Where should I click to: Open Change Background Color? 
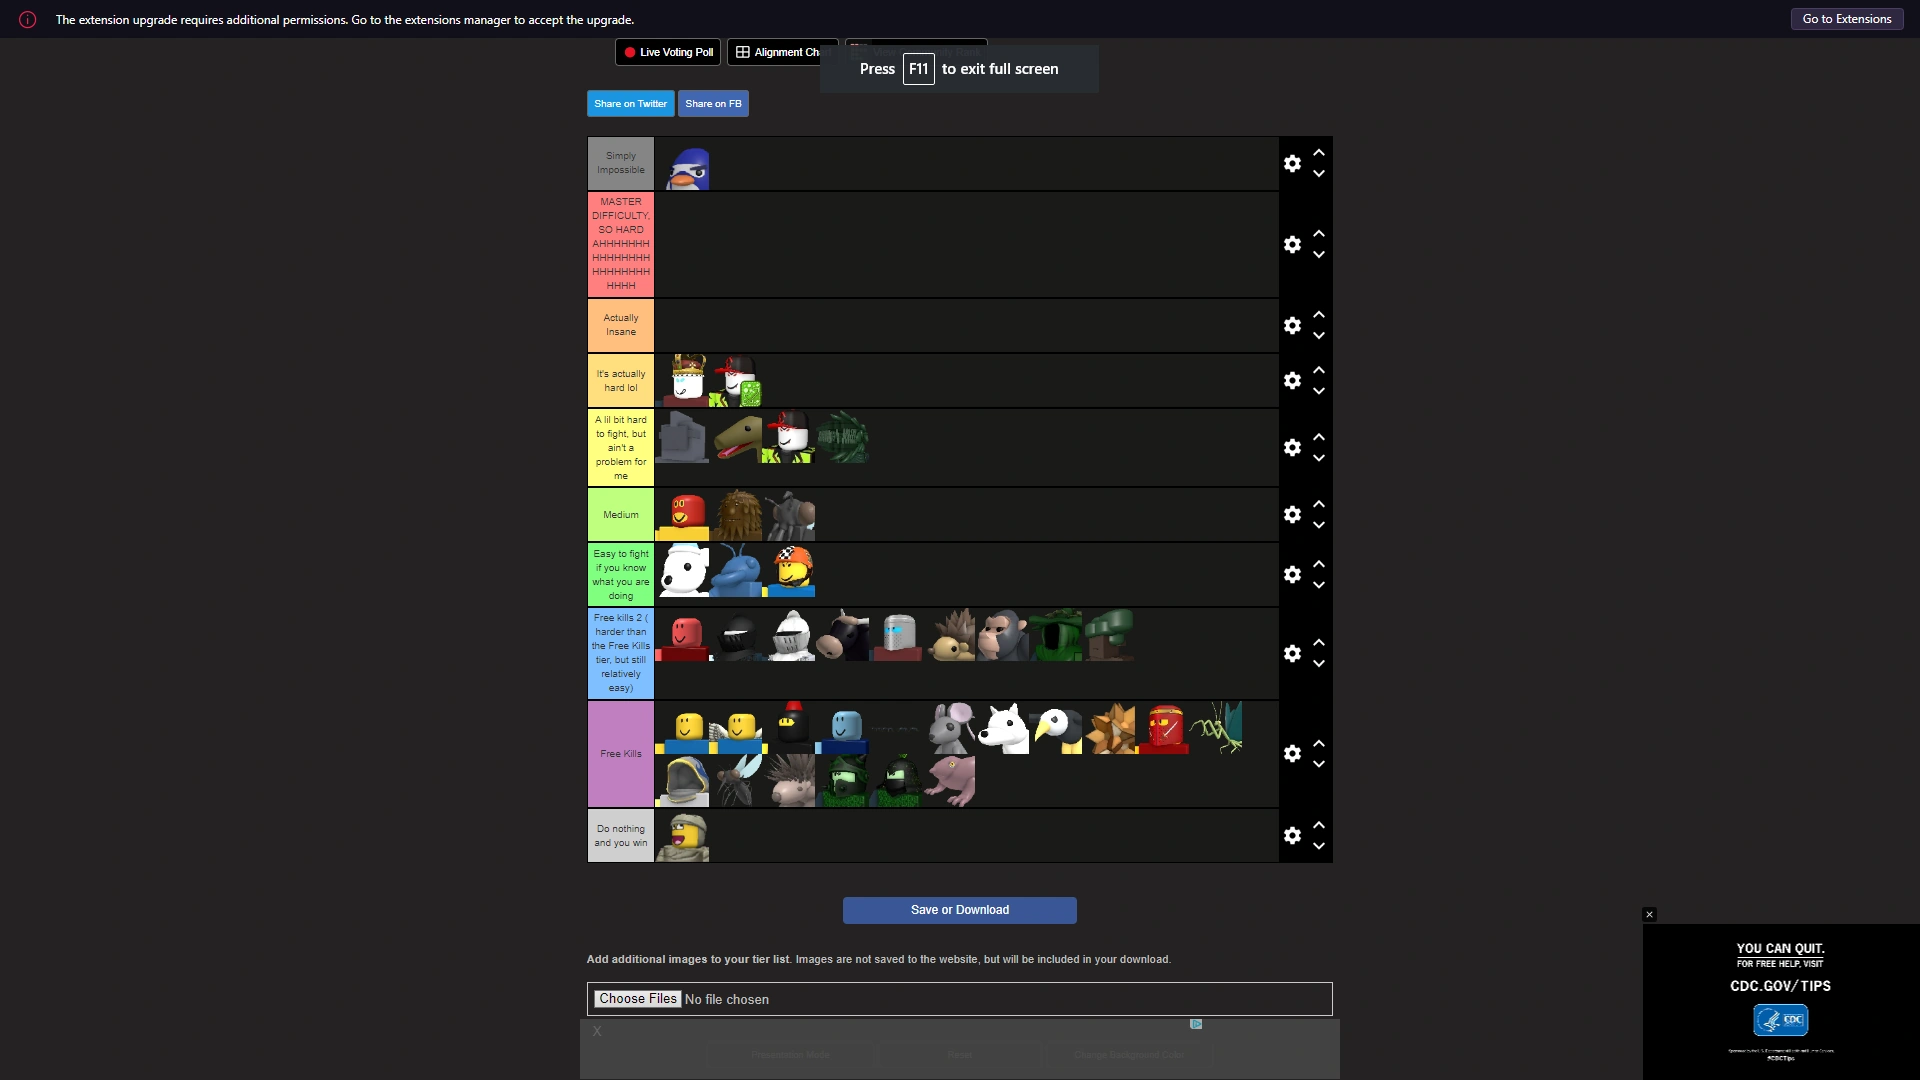tap(1129, 1054)
